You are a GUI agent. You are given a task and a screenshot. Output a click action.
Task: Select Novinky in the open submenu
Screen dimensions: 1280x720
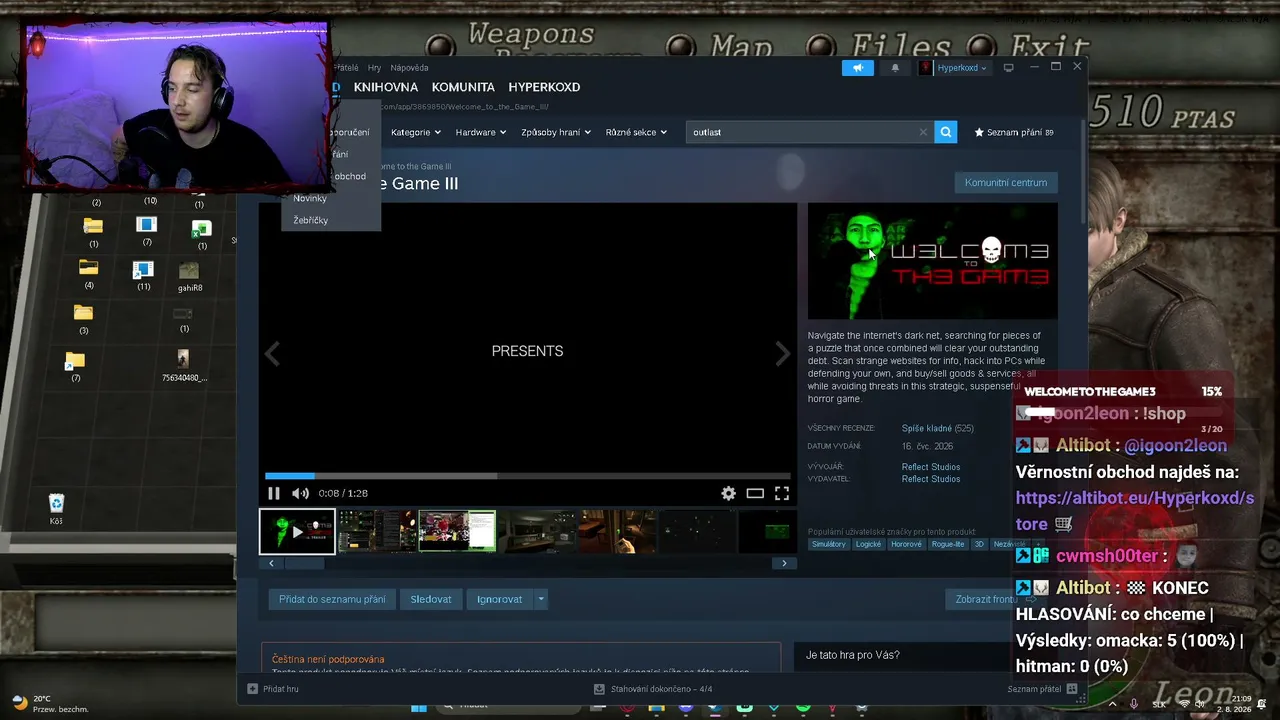pyautogui.click(x=310, y=198)
